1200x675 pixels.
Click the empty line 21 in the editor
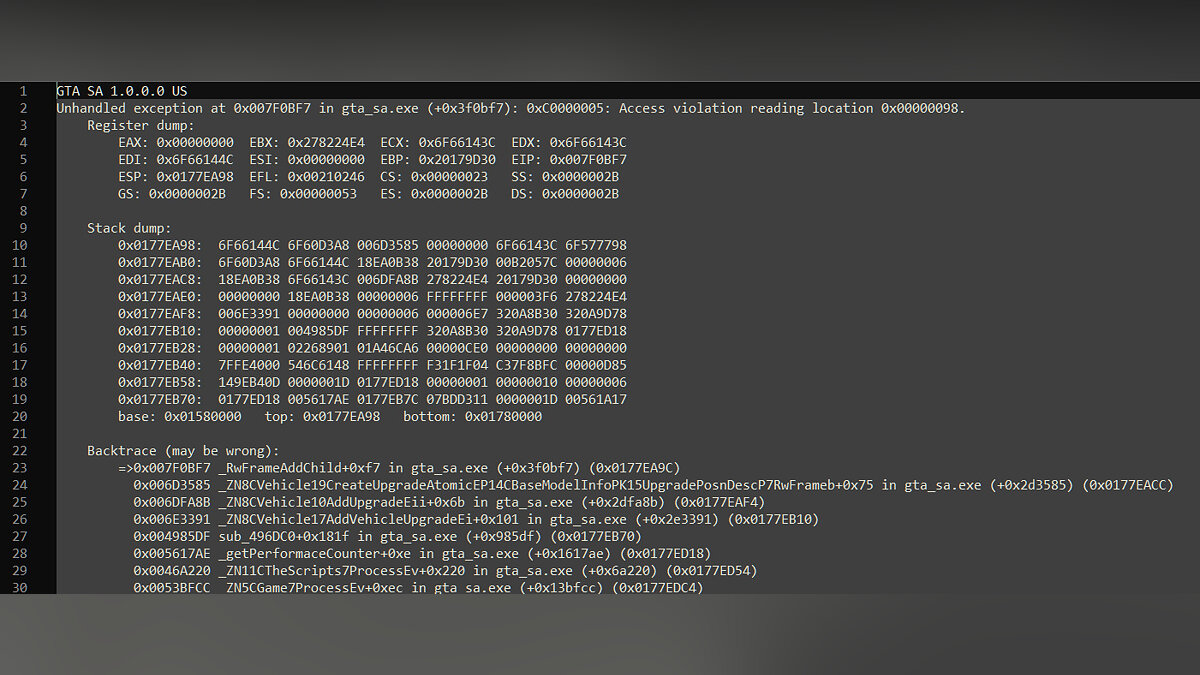(x=400, y=434)
